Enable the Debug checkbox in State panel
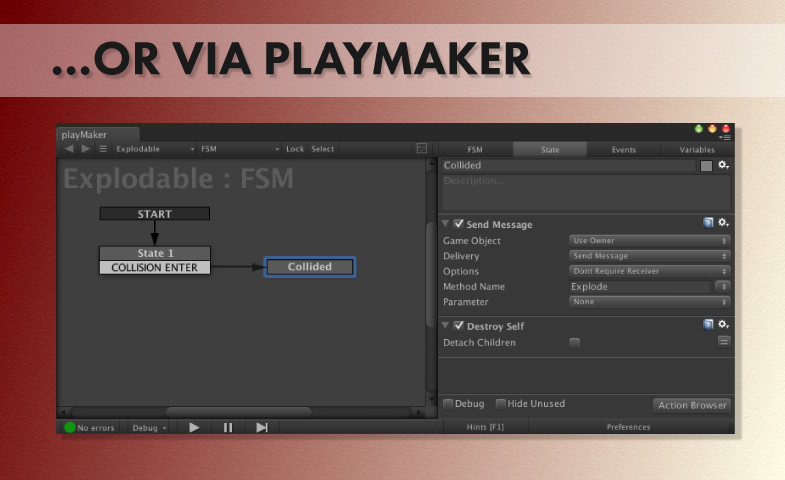This screenshot has width=785, height=480. click(449, 403)
